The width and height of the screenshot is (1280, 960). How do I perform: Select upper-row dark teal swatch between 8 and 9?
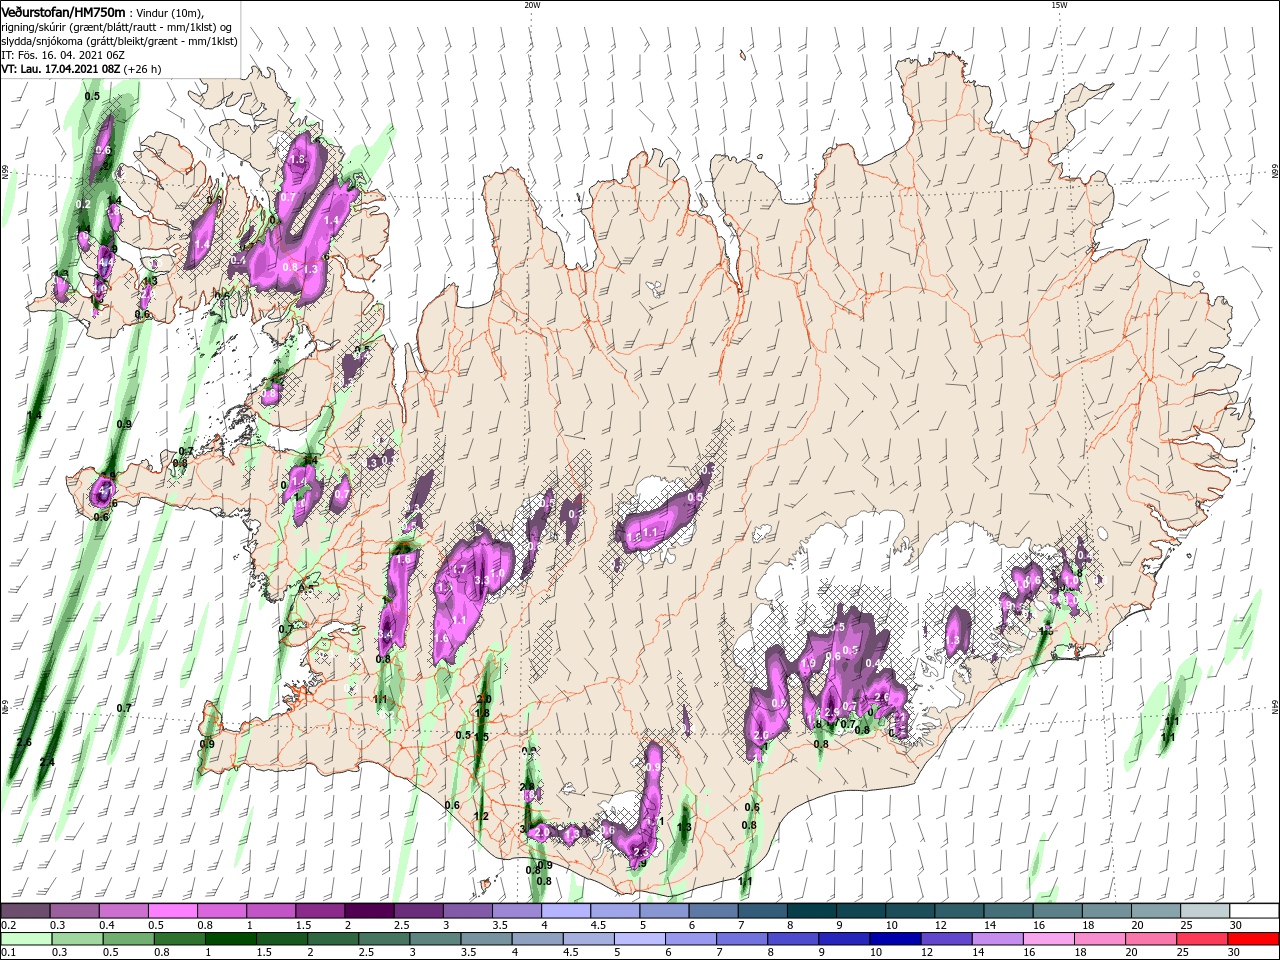(812, 911)
